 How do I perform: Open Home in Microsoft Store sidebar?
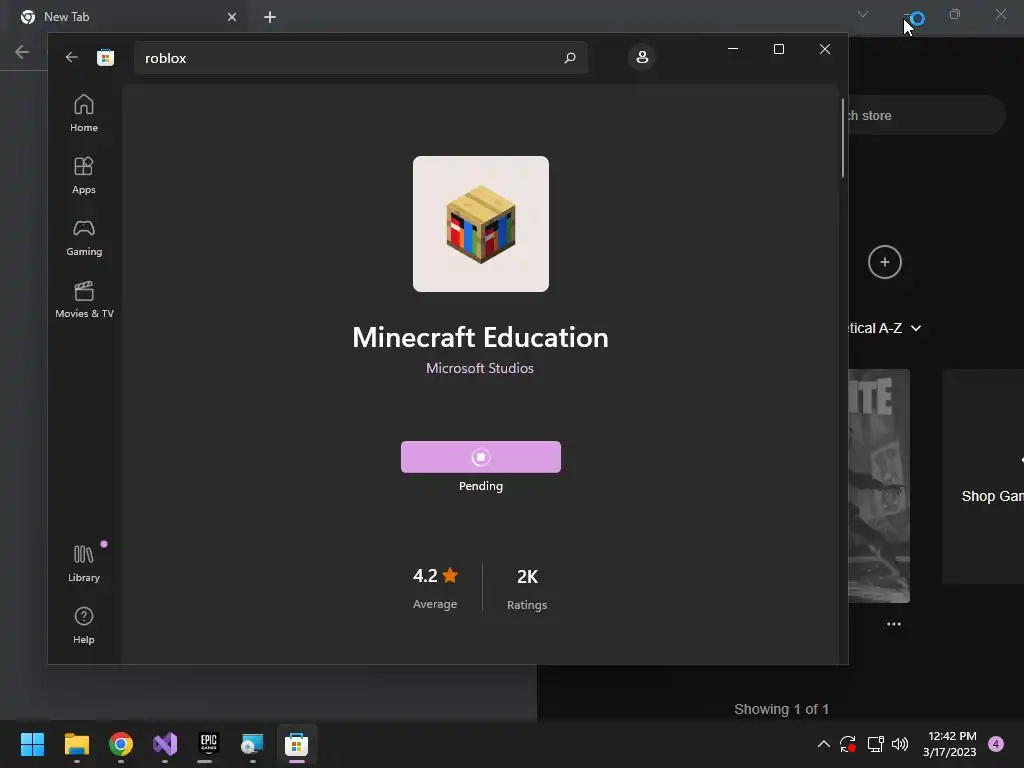coord(84,113)
